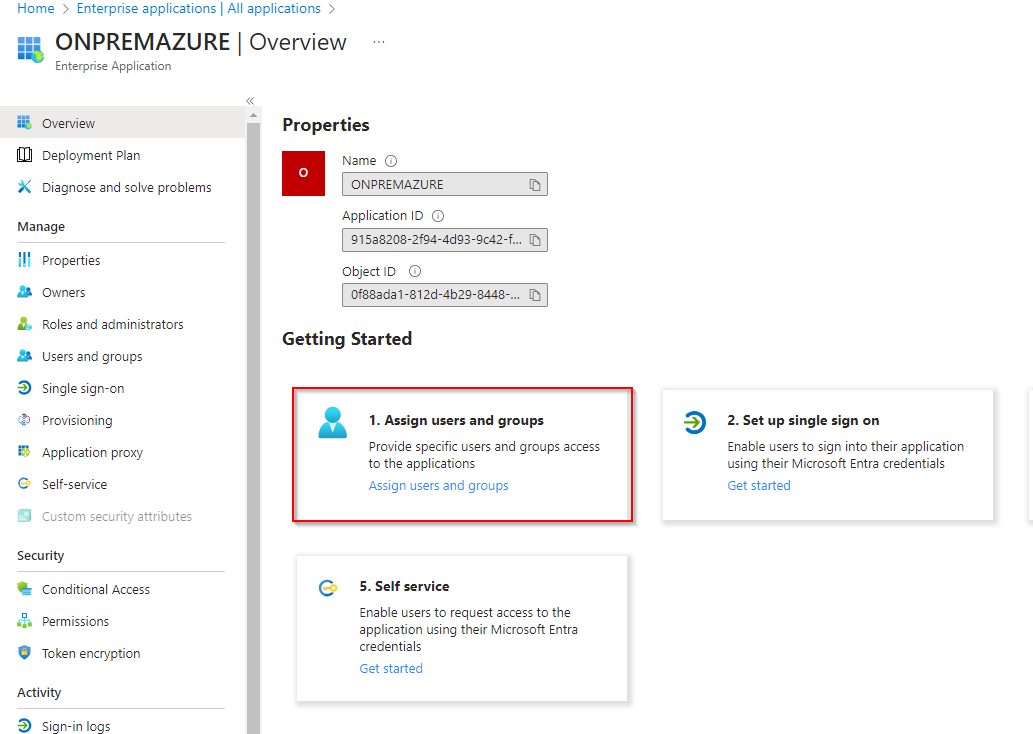Click the Owners people icon
The width and height of the screenshot is (1033, 734).
pos(24,292)
